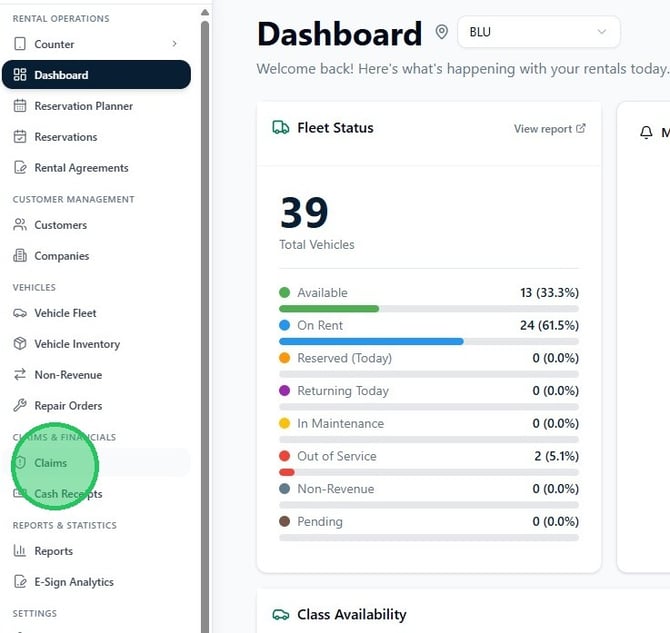Click the Class Availability heading
This screenshot has height=633, width=670.
point(352,615)
